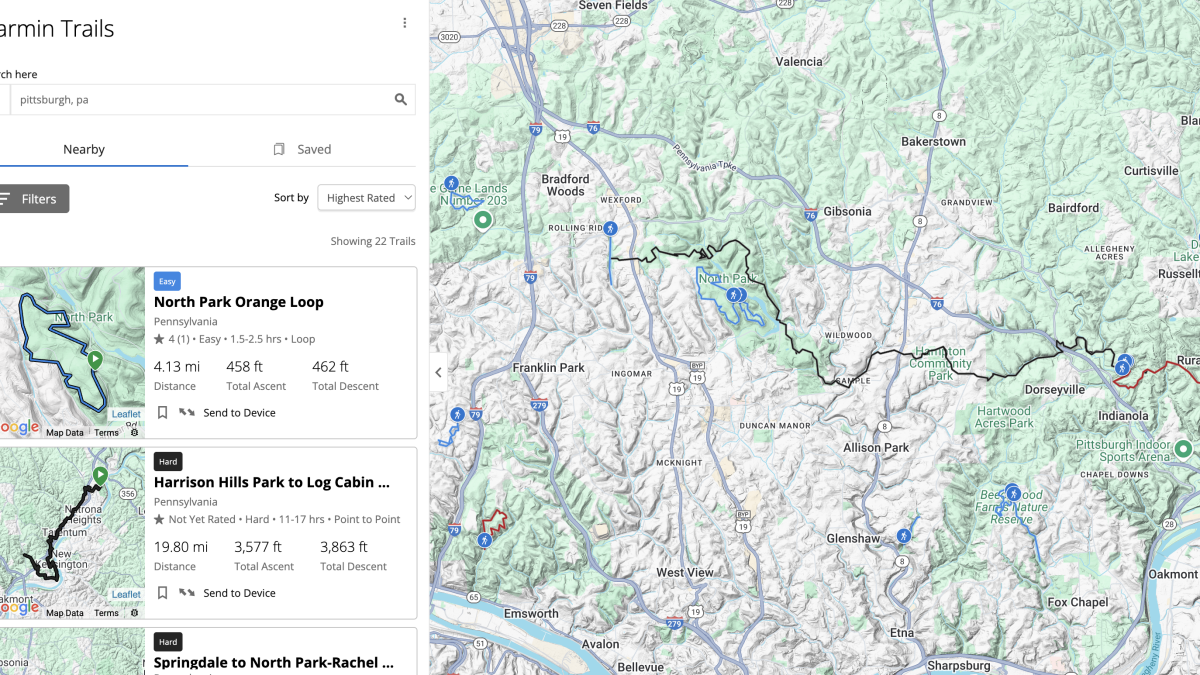Open the North Park Orange Loop trail title
The height and width of the screenshot is (675, 1200).
239,302
